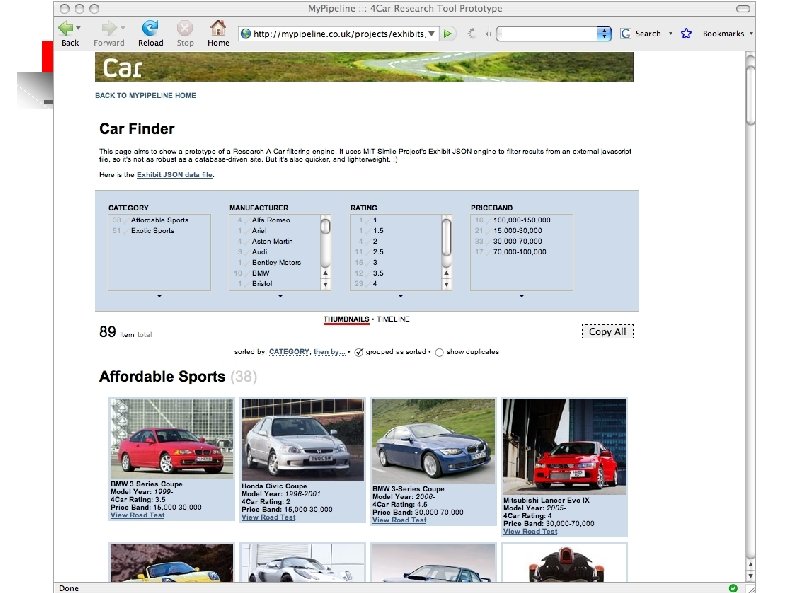Click the Manufacturer list scrollbar thumb
The height and width of the screenshot is (593, 791).
tap(325, 227)
